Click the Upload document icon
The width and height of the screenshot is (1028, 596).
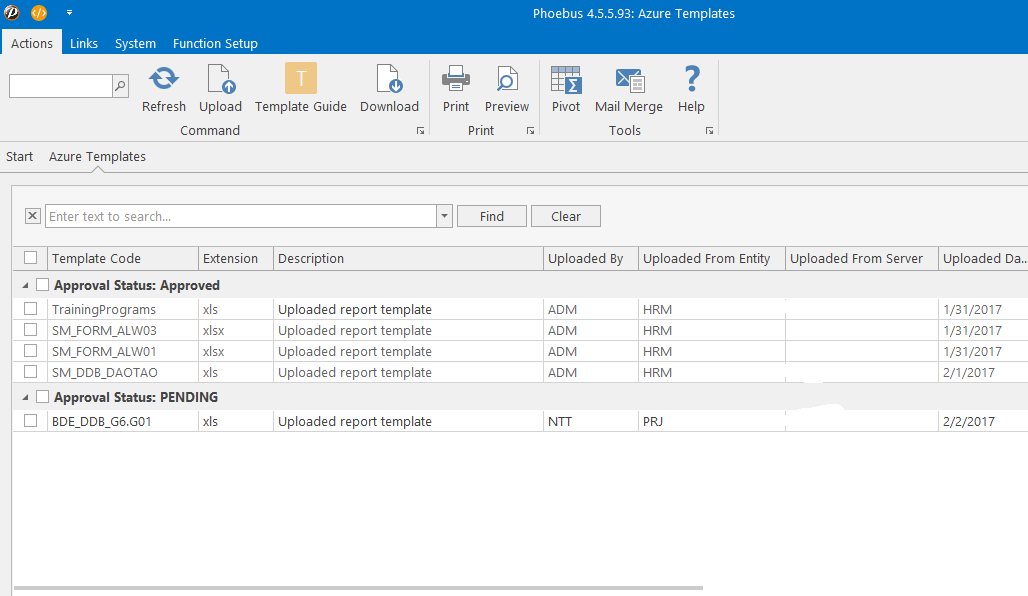220,79
